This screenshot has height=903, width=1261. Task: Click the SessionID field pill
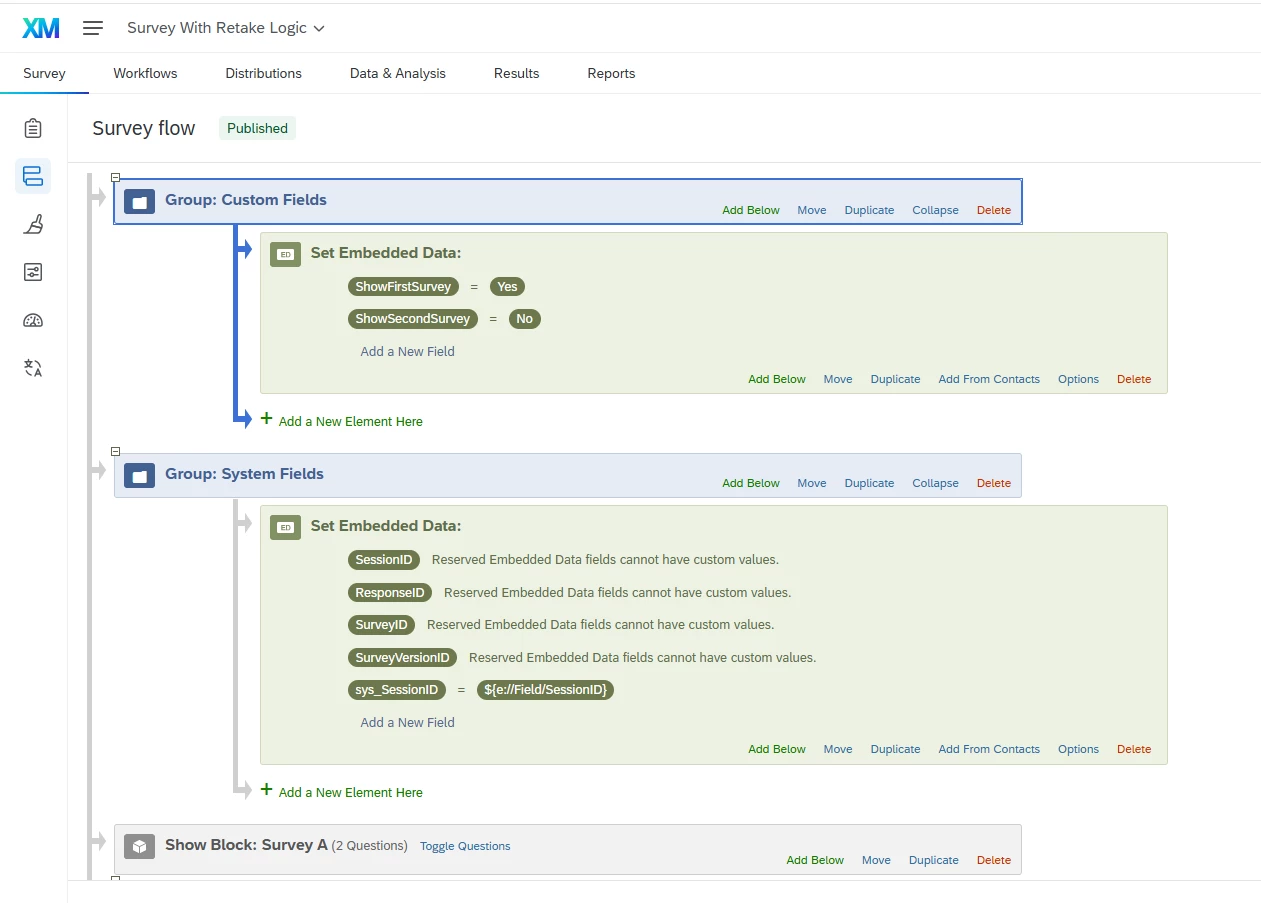click(x=384, y=559)
